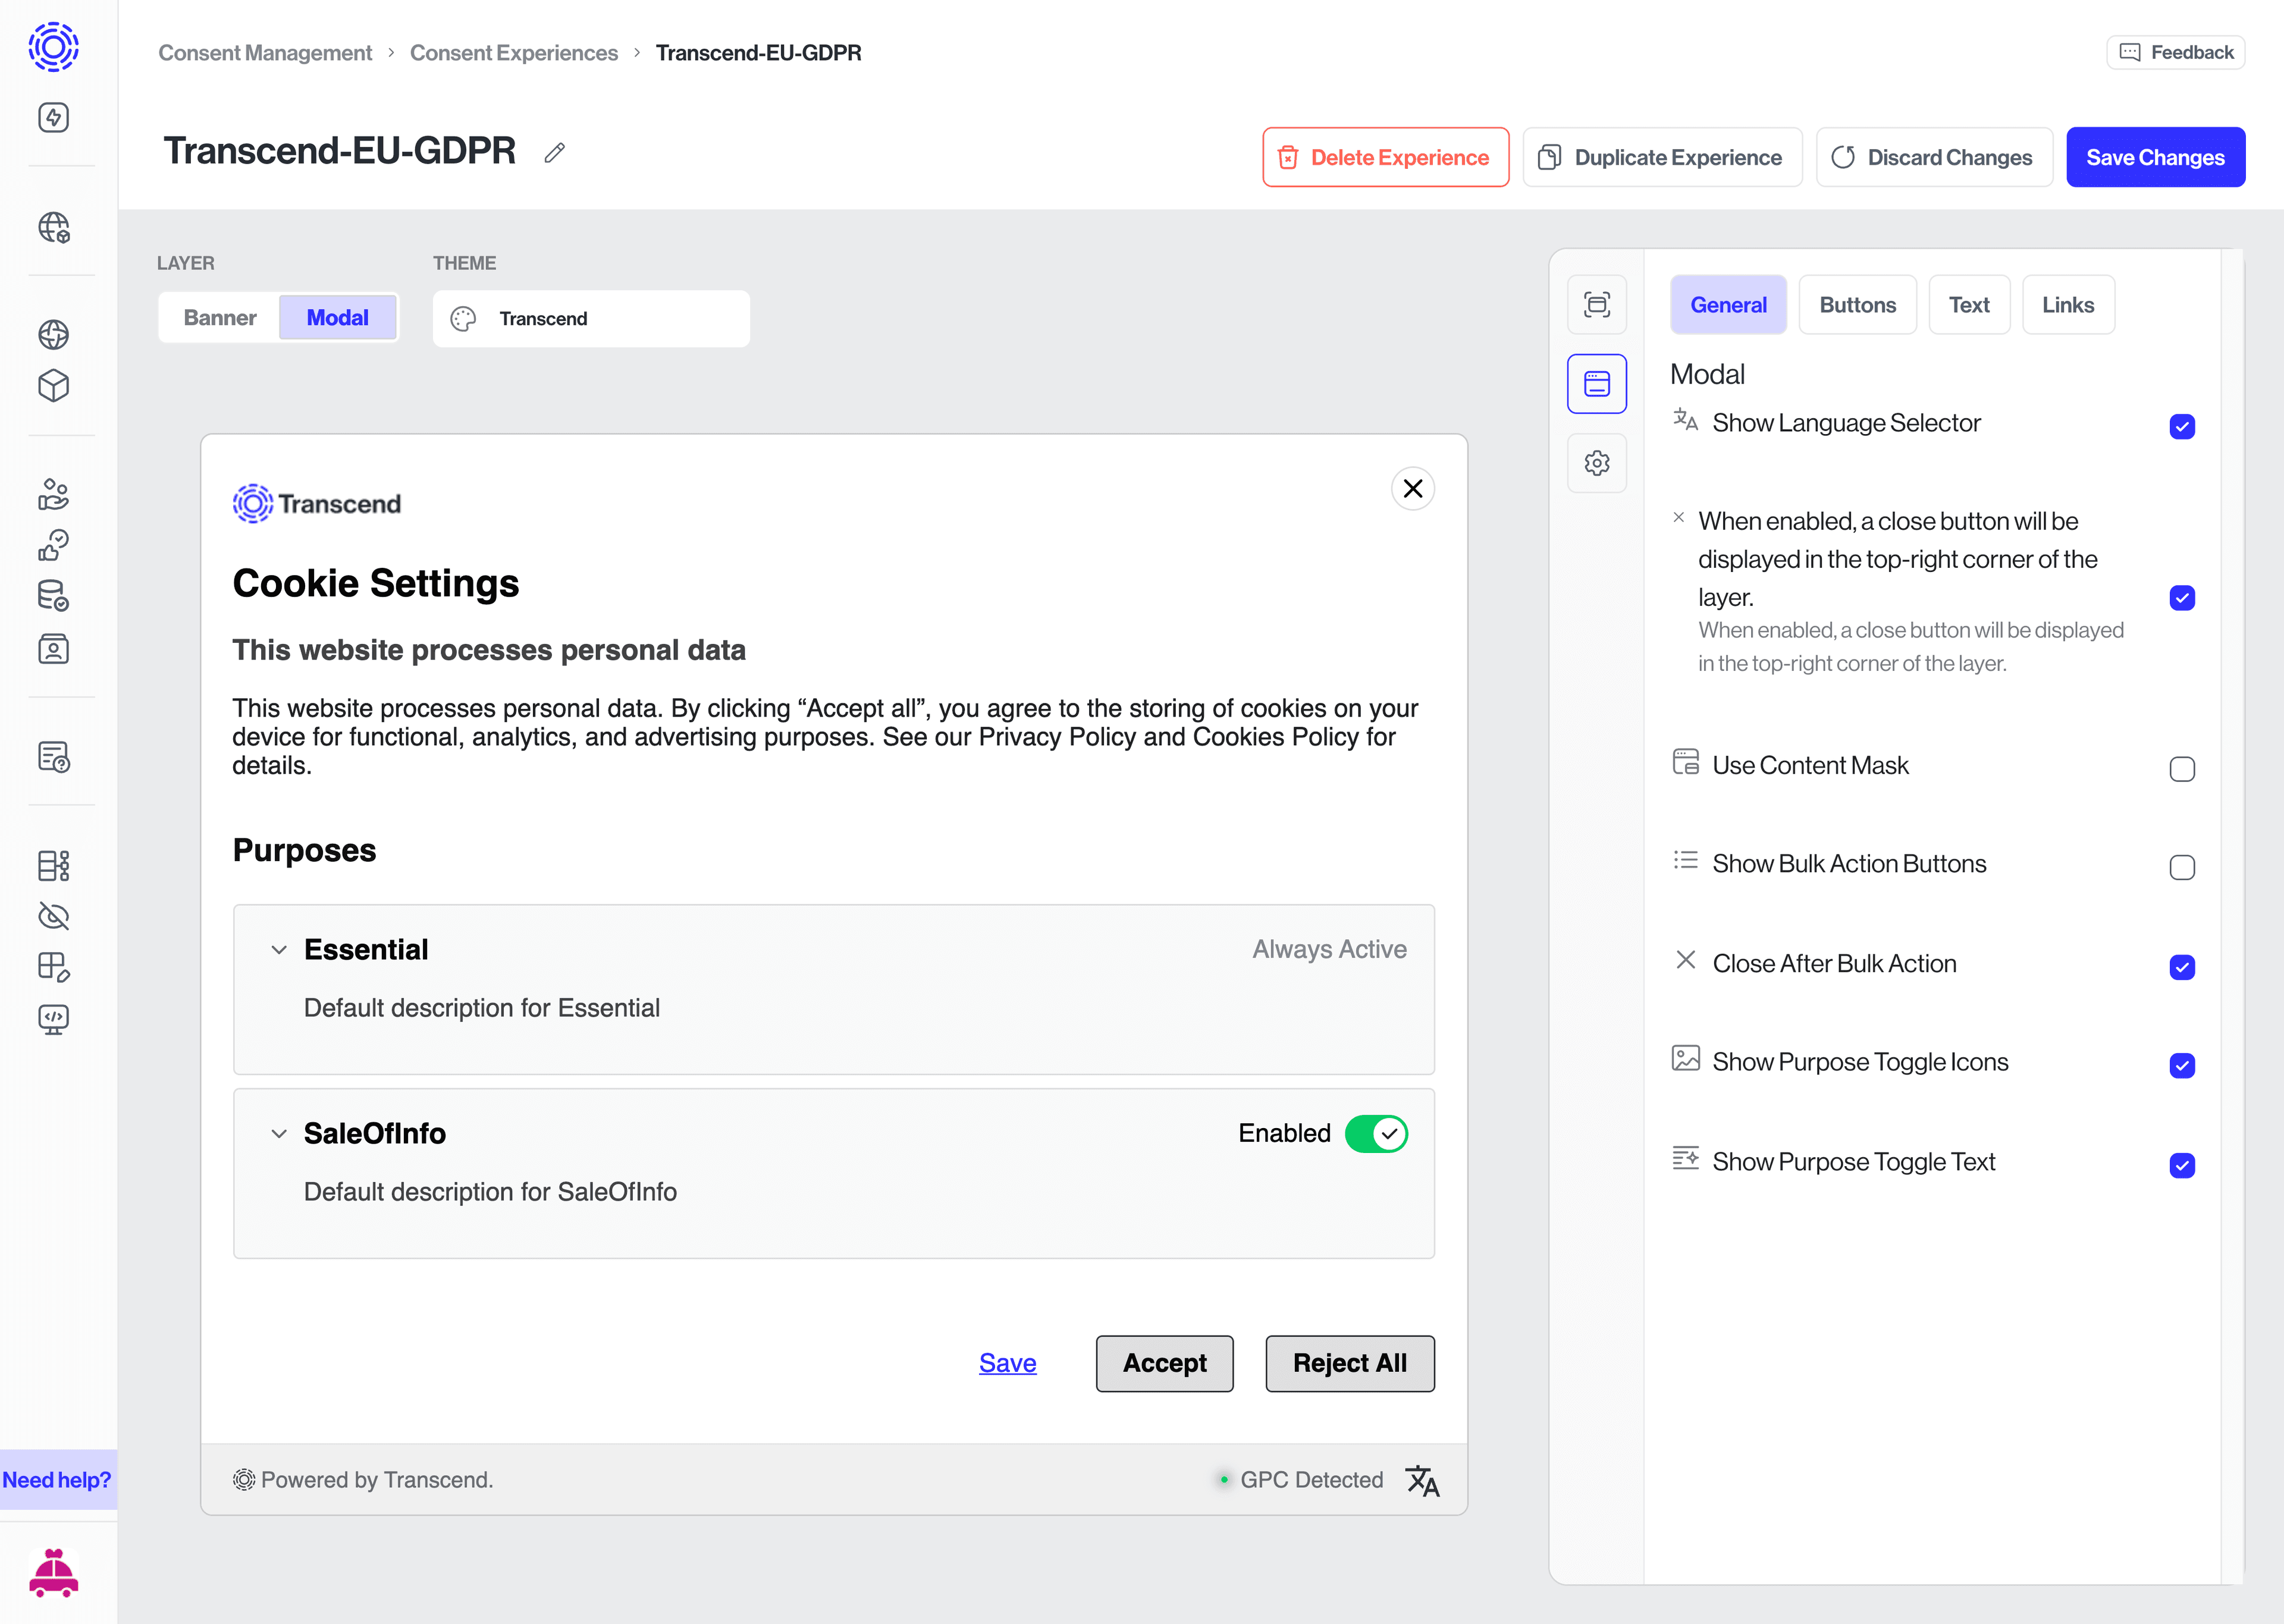The width and height of the screenshot is (2284, 1624).
Task: Open the globe with cube sidebar icon
Action: [x=52, y=228]
